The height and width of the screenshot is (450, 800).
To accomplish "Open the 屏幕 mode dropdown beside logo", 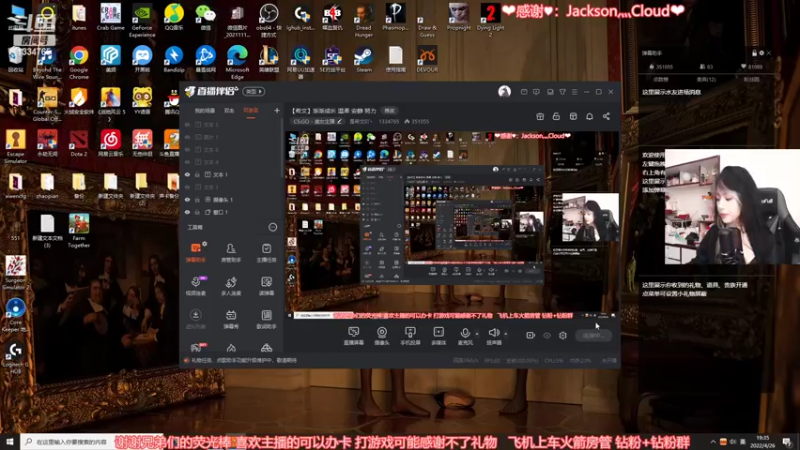I will click(254, 91).
